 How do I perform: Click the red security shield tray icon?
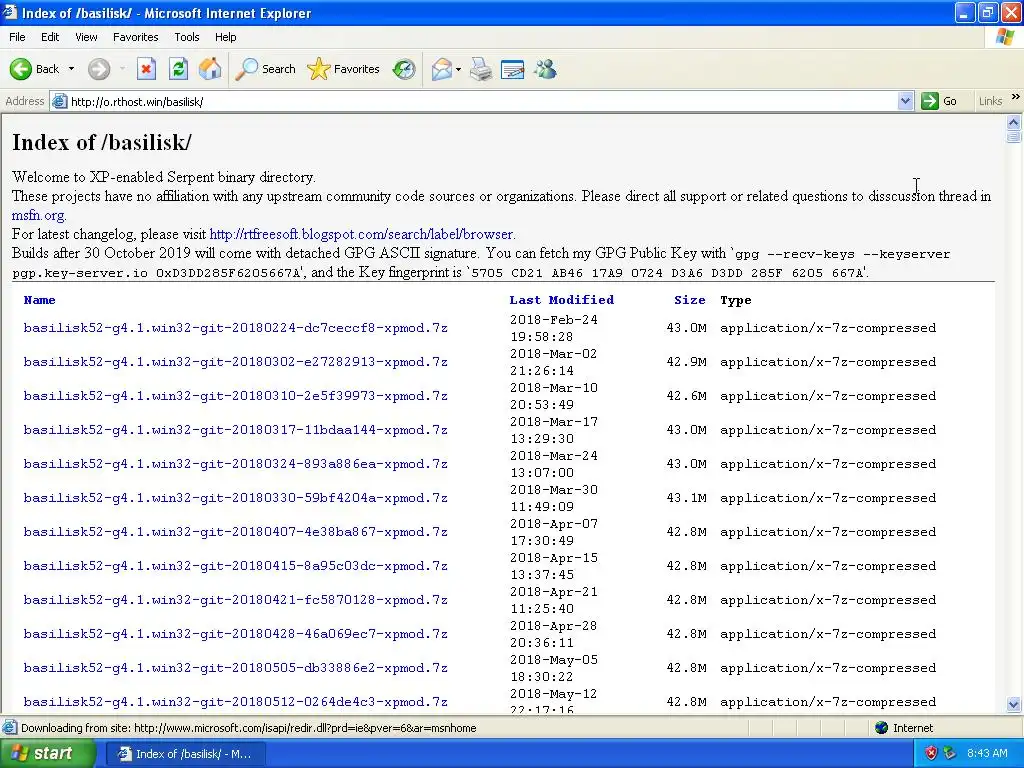(931, 754)
